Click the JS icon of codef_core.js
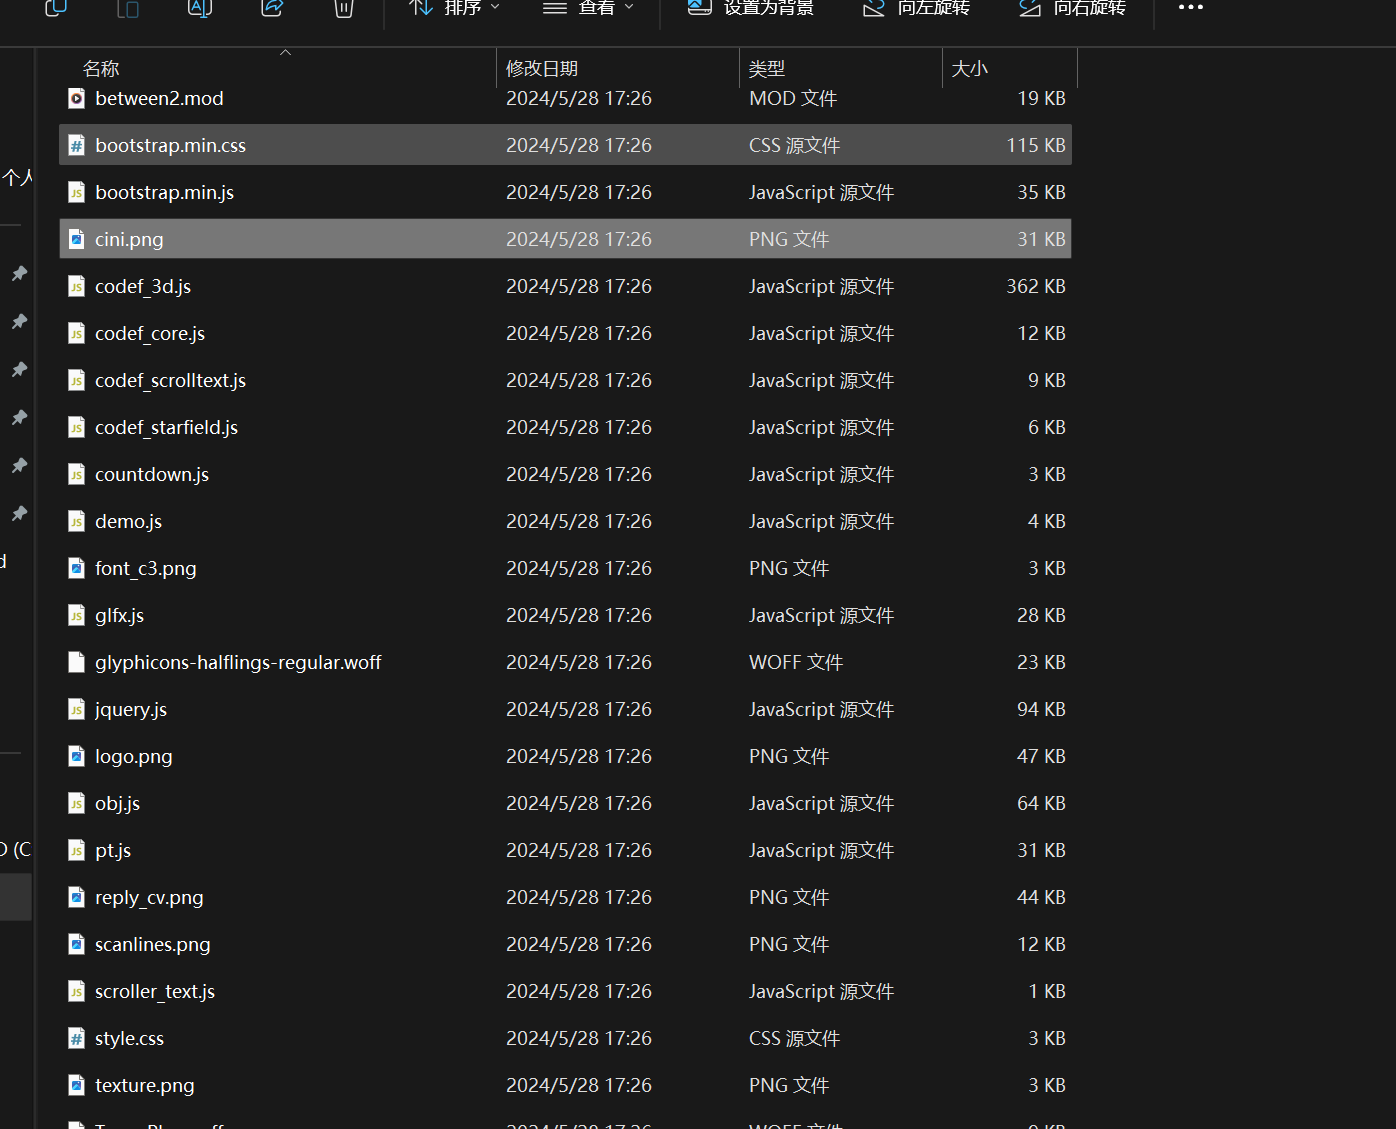The image size is (1396, 1129). (x=76, y=333)
